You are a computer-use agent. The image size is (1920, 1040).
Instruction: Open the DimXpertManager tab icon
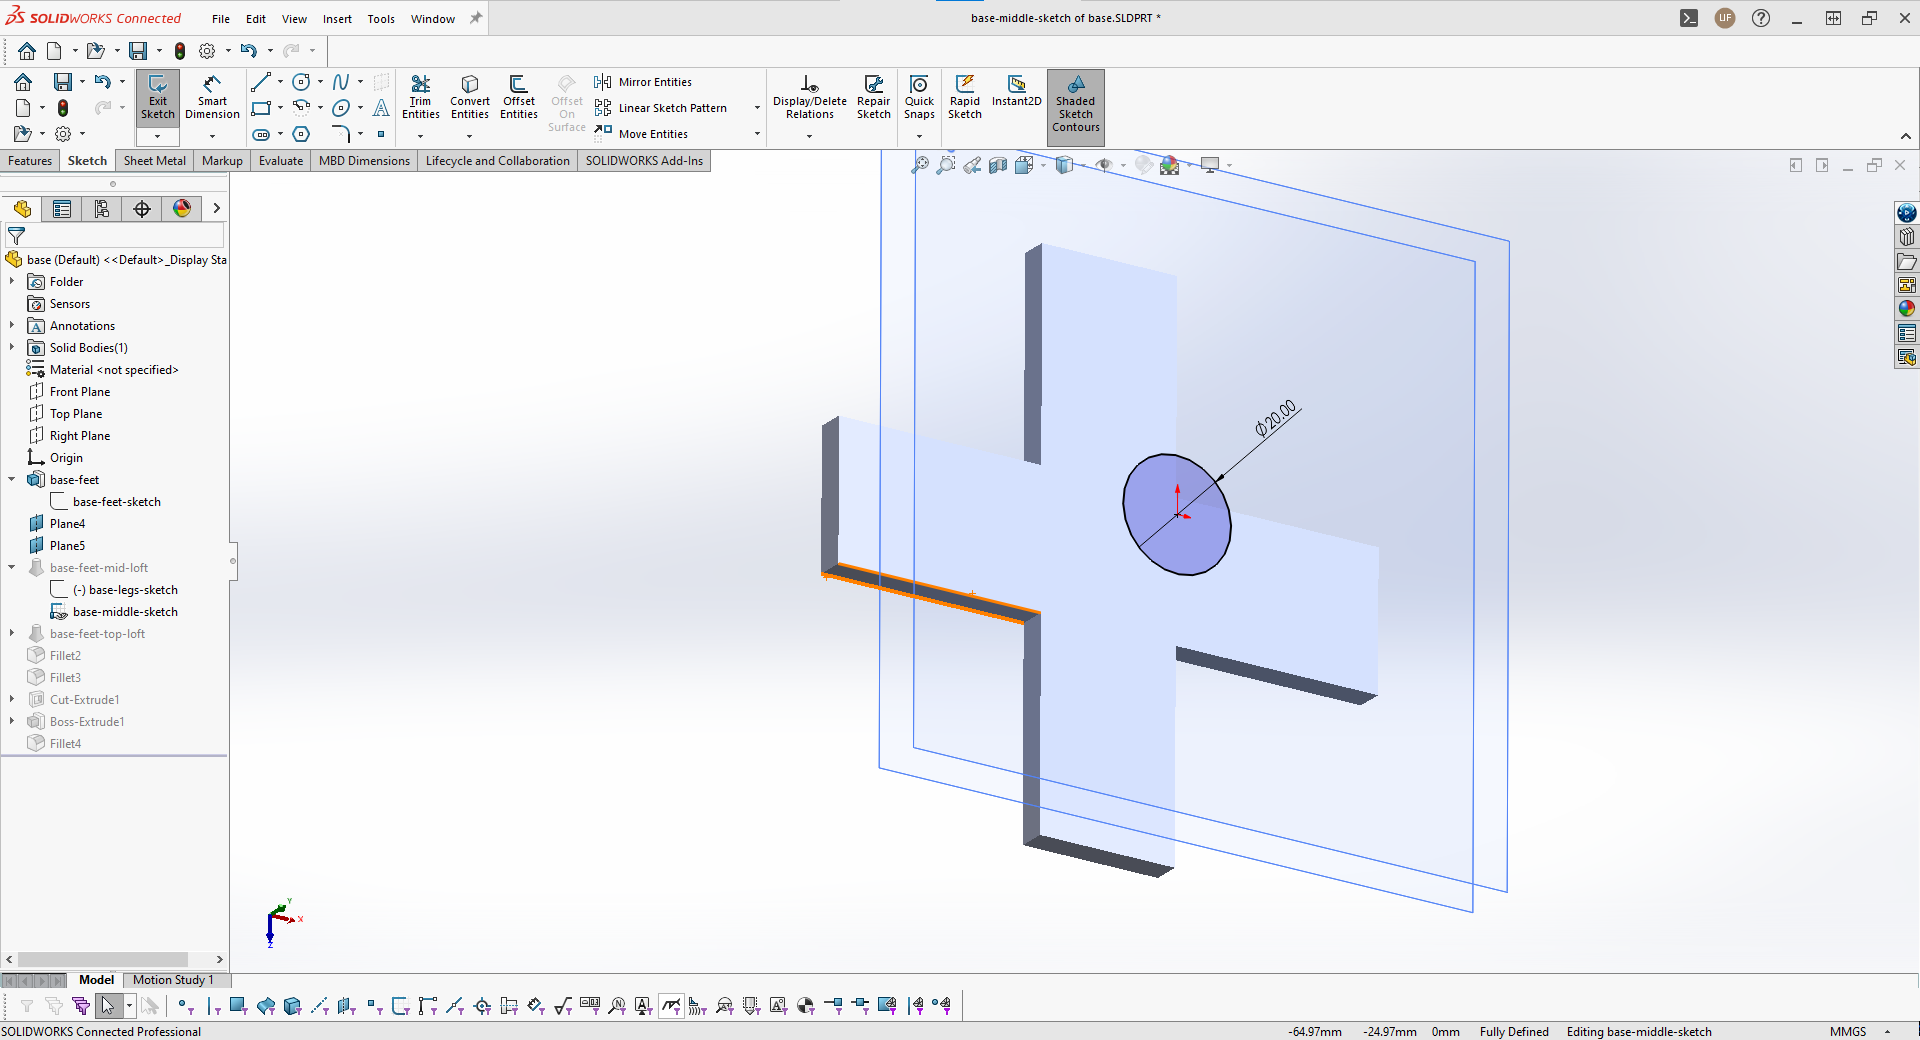tap(142, 208)
